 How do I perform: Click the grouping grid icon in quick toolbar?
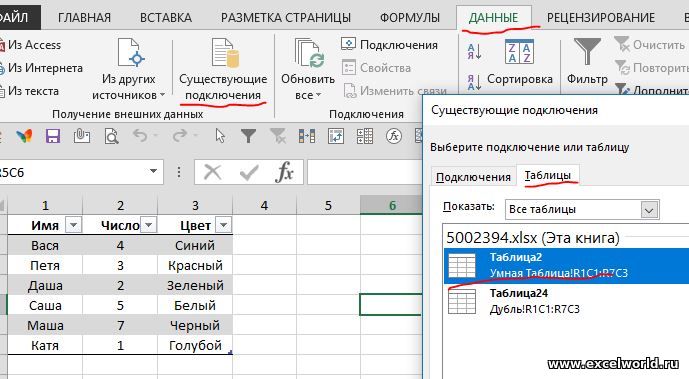[365, 136]
